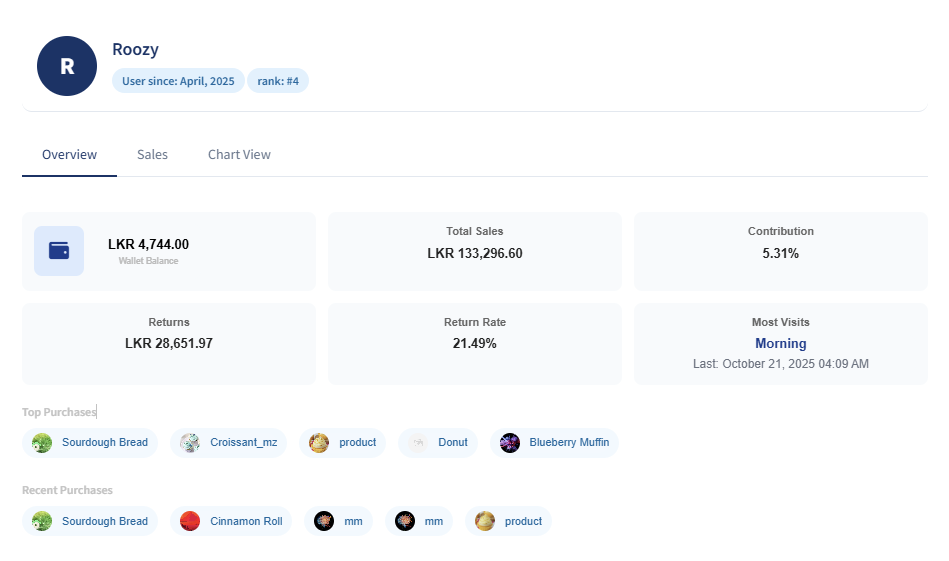Image resolution: width=949 pixels, height=561 pixels.
Task: Click the Cinnamon Roll product thumbnail
Action: 190,521
